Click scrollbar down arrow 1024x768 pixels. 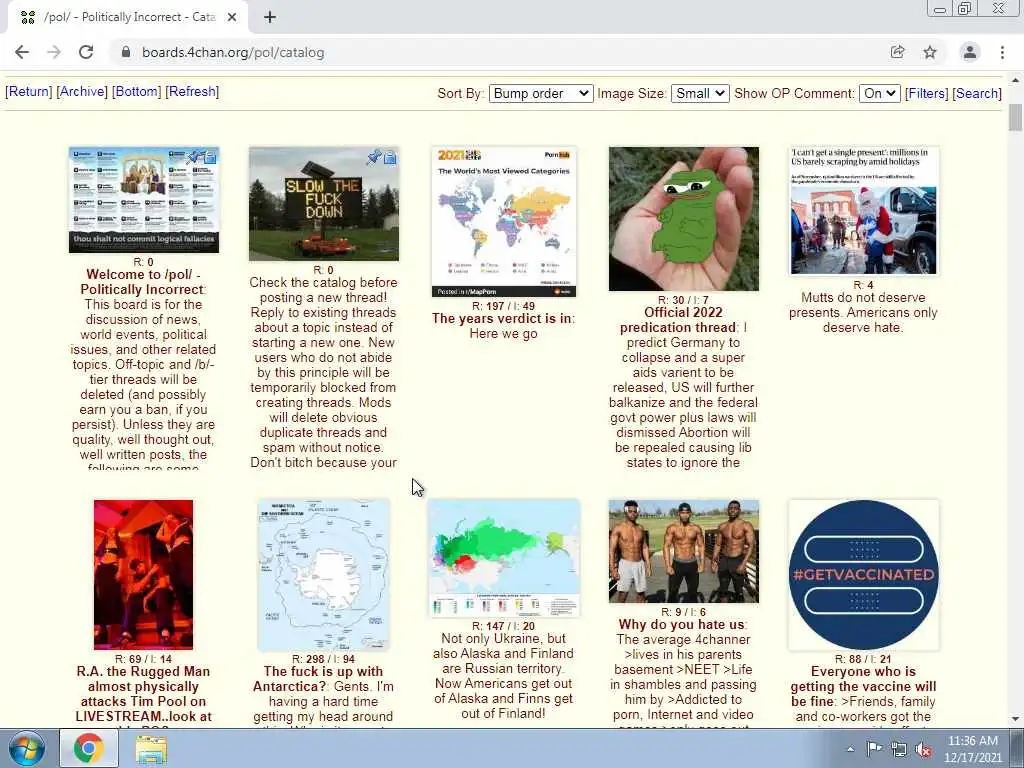1016,719
